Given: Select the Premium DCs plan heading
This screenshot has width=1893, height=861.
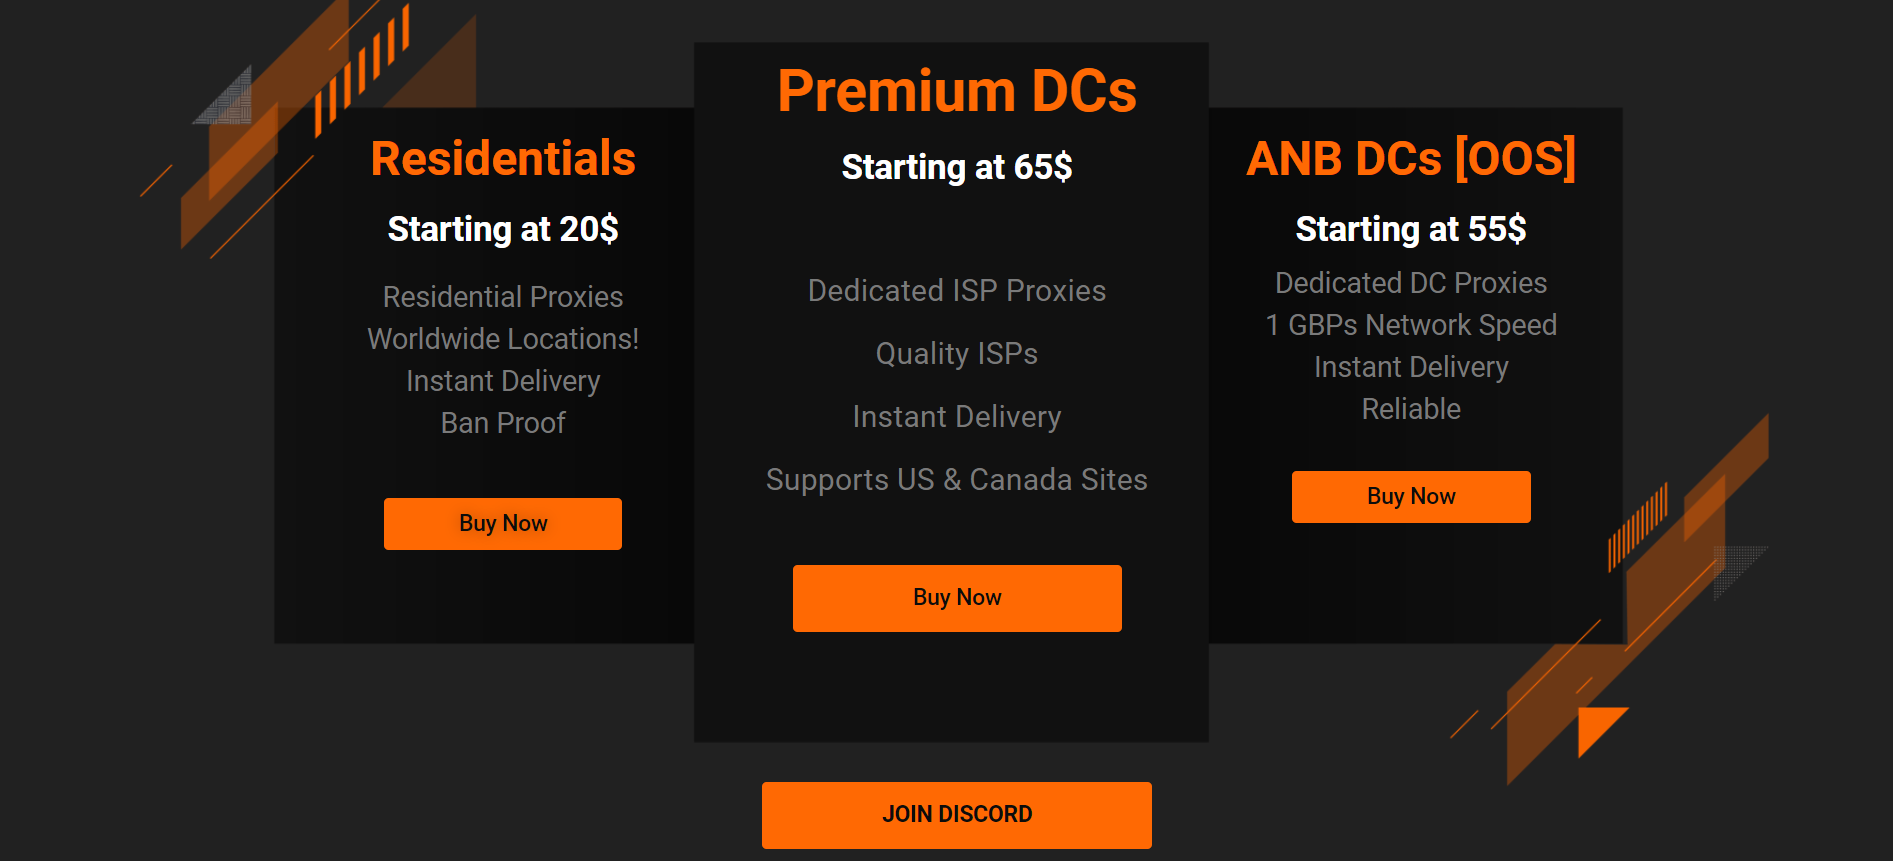Looking at the screenshot, I should pos(956,90).
